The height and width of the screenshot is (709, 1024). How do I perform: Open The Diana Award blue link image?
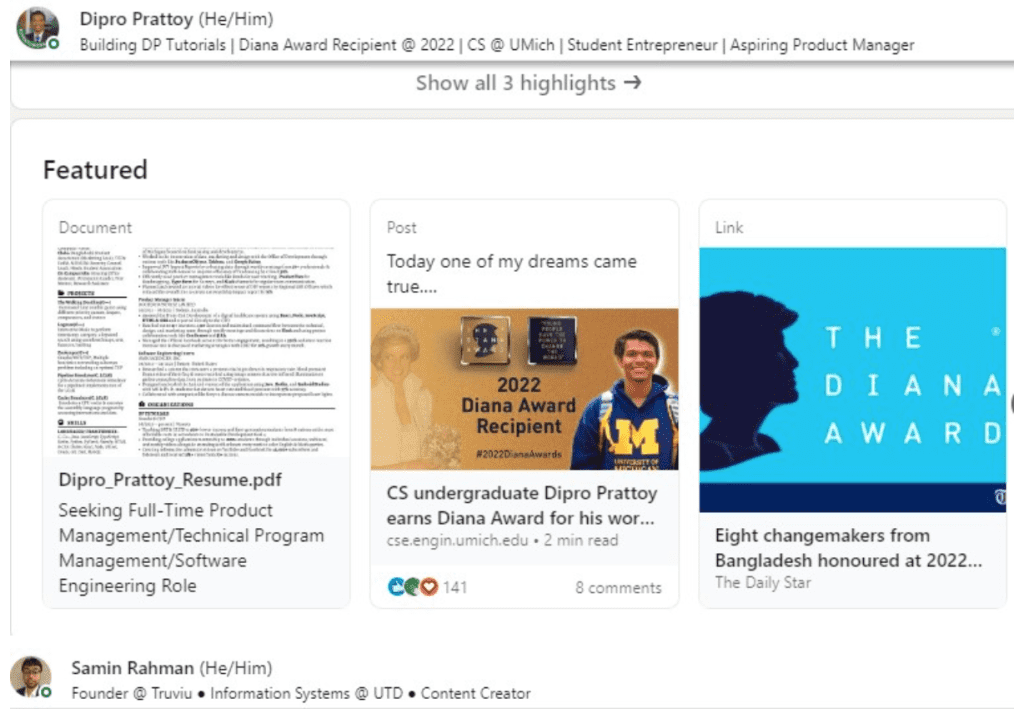click(x=852, y=380)
